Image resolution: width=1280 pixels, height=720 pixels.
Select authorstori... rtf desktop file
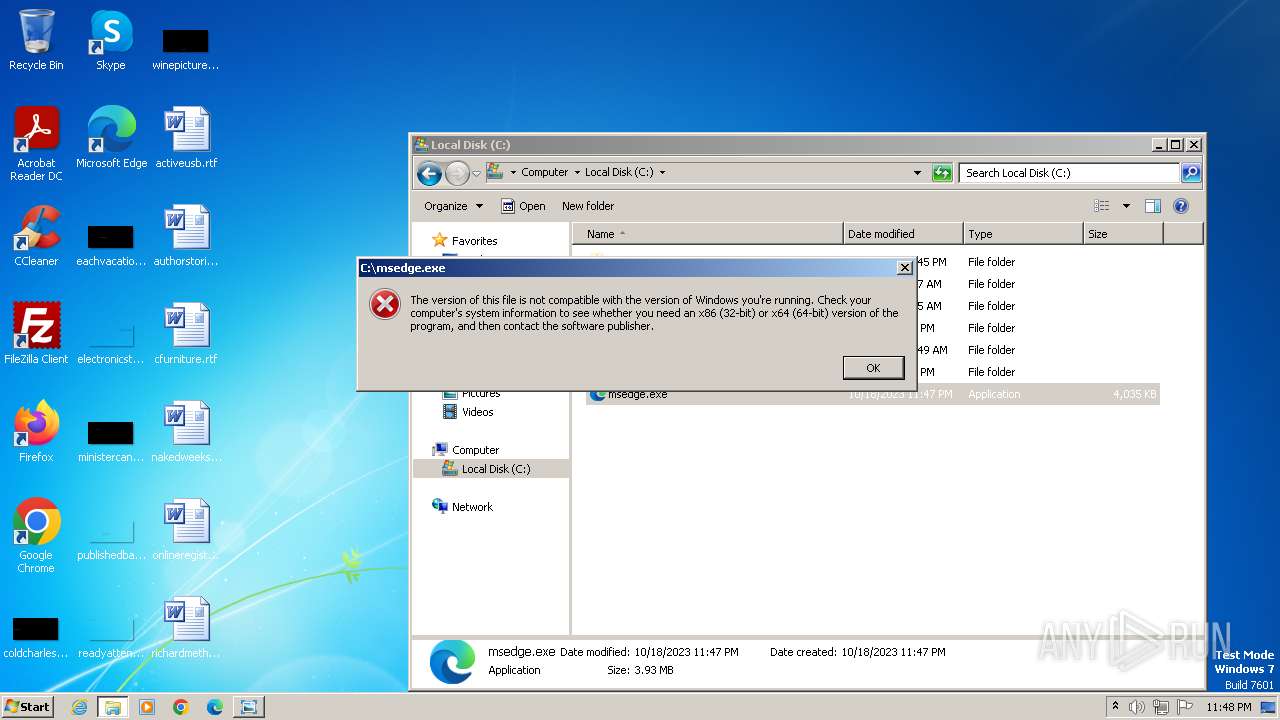coord(186,237)
